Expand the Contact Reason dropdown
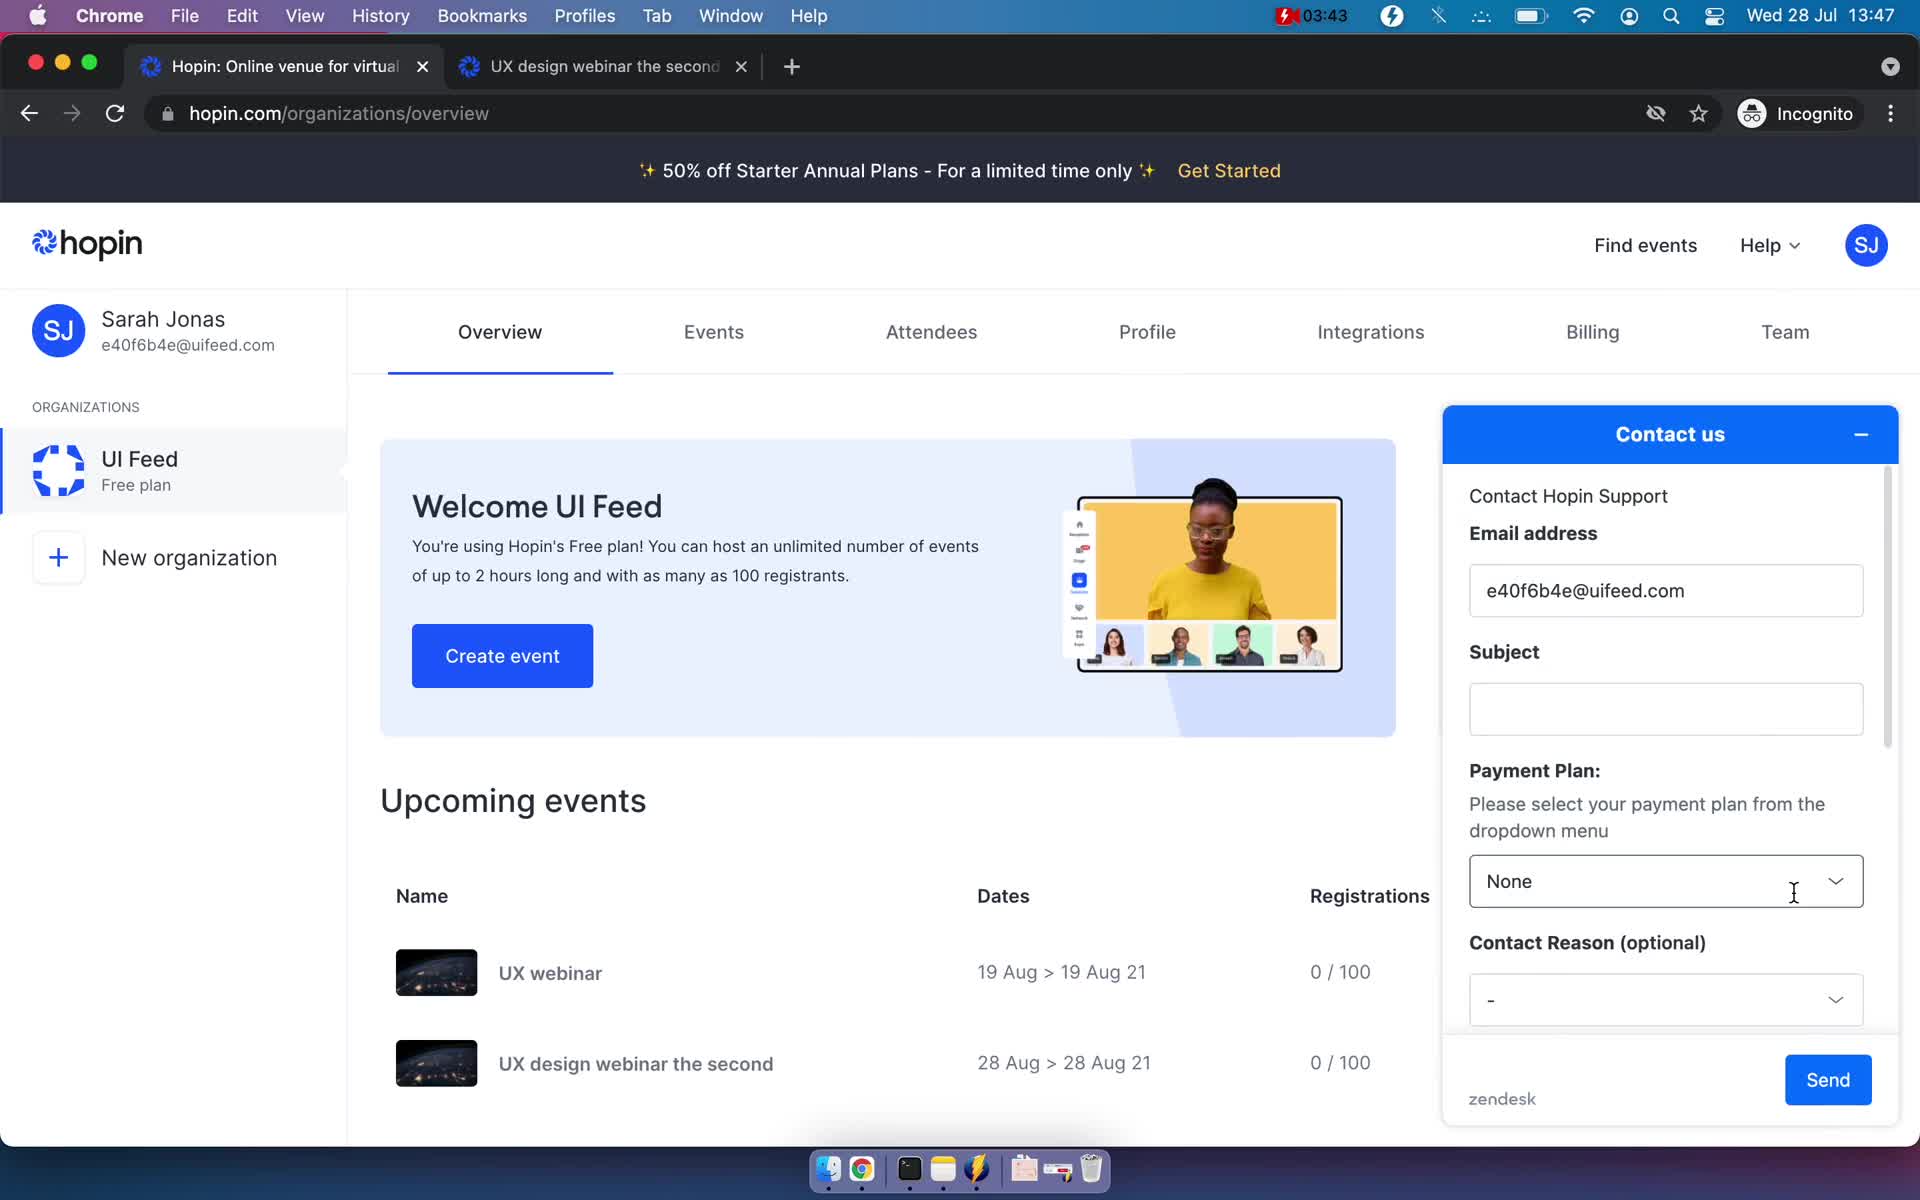The width and height of the screenshot is (1920, 1200). point(1665,999)
